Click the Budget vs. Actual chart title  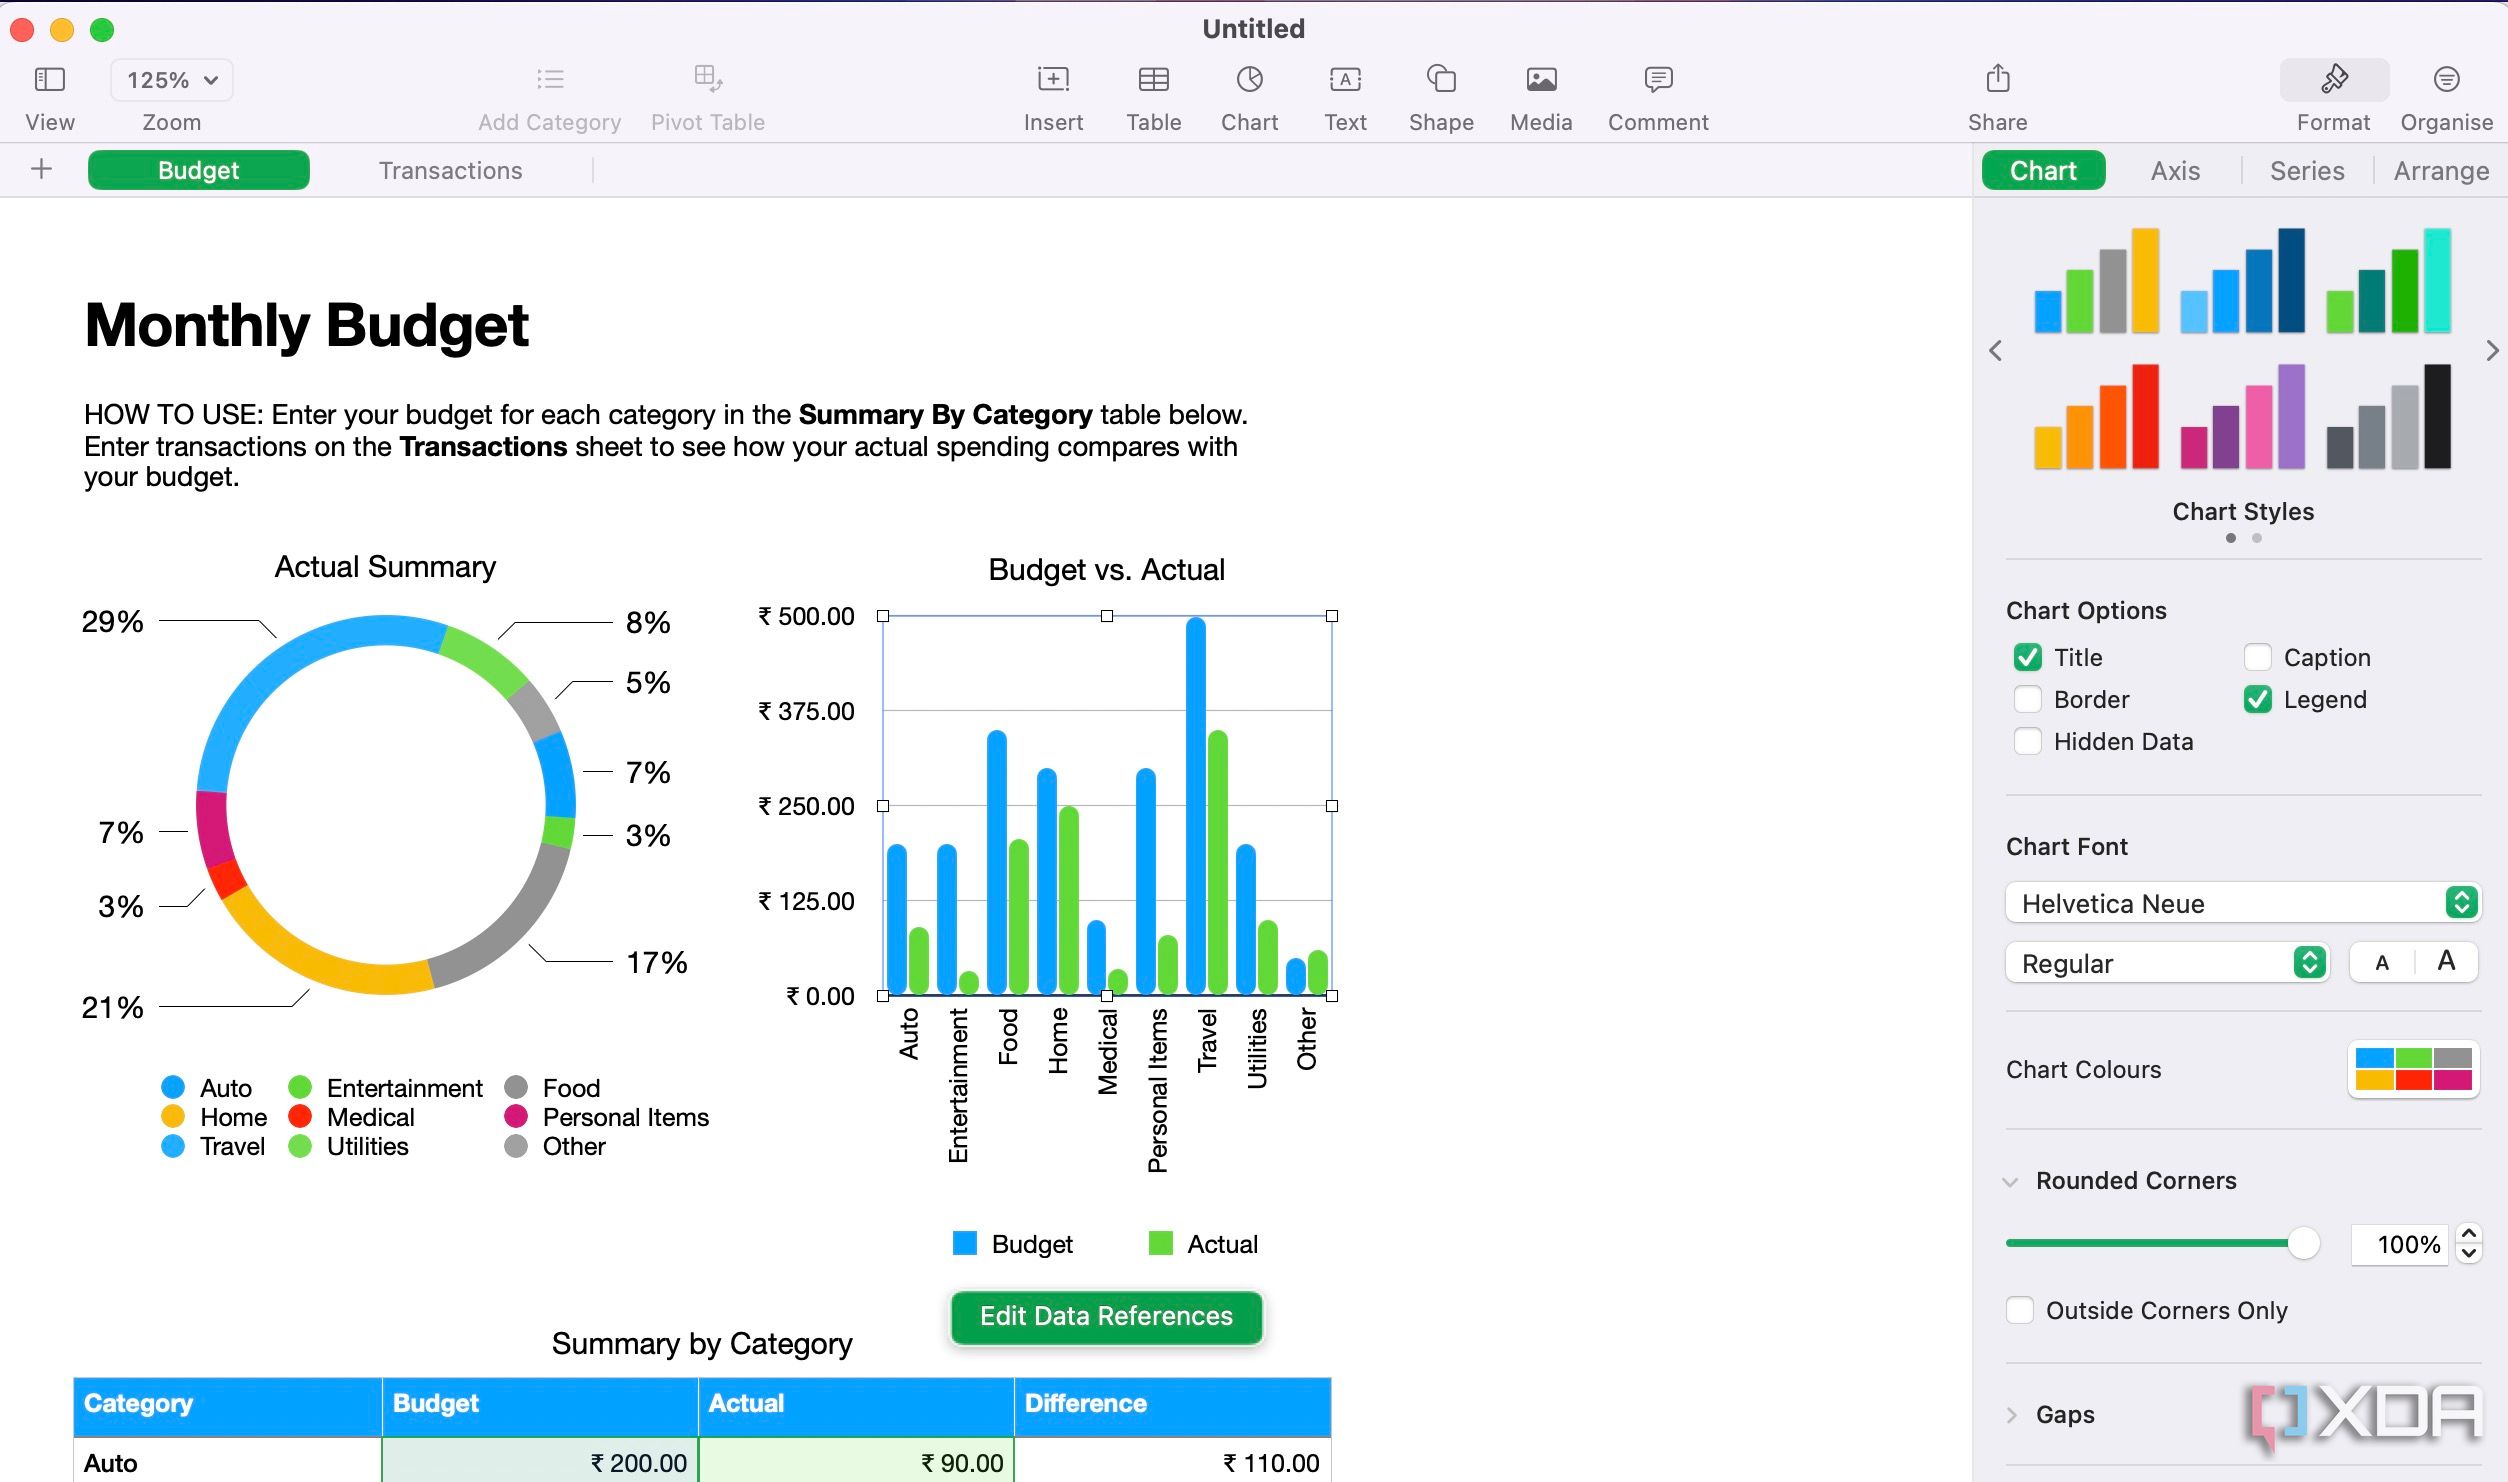1106,569
